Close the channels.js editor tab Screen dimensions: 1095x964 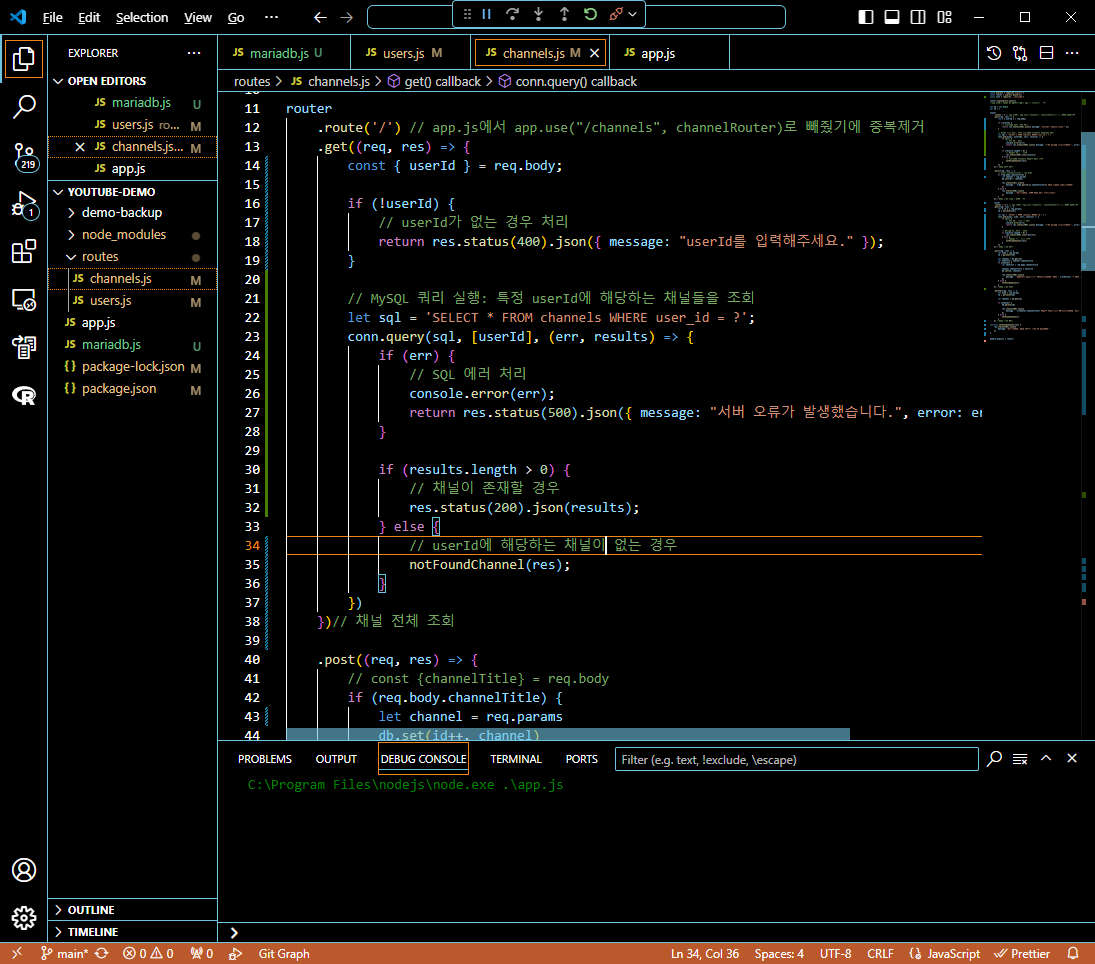point(594,53)
